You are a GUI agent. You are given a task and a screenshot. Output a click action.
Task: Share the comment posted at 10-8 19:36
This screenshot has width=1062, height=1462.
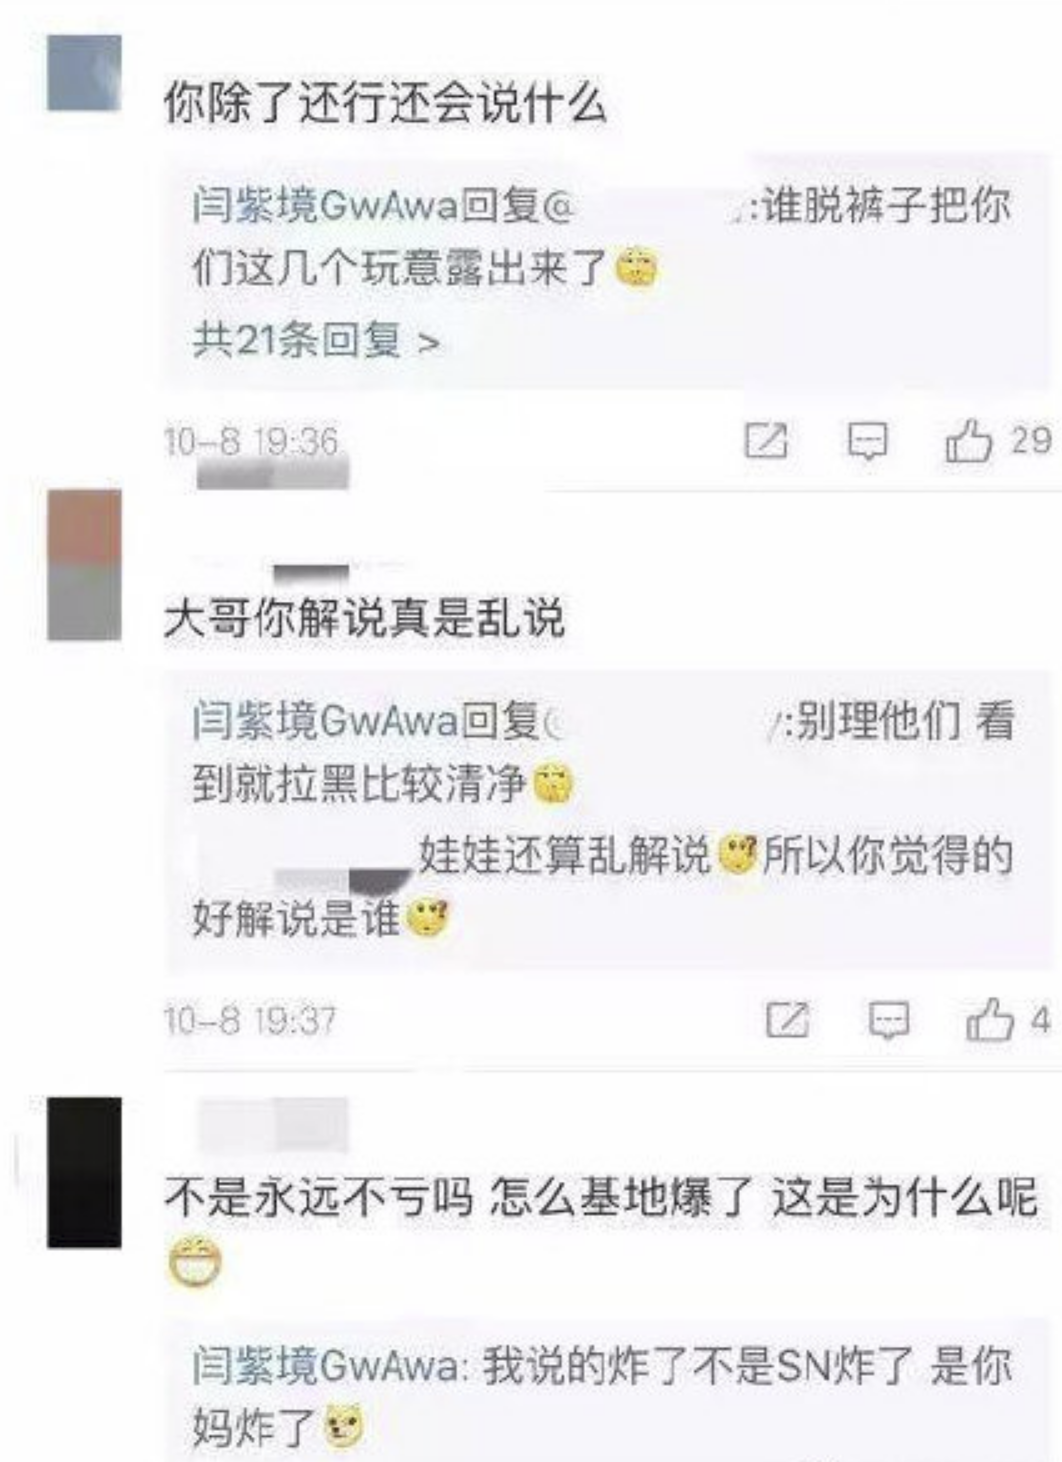[x=767, y=441]
